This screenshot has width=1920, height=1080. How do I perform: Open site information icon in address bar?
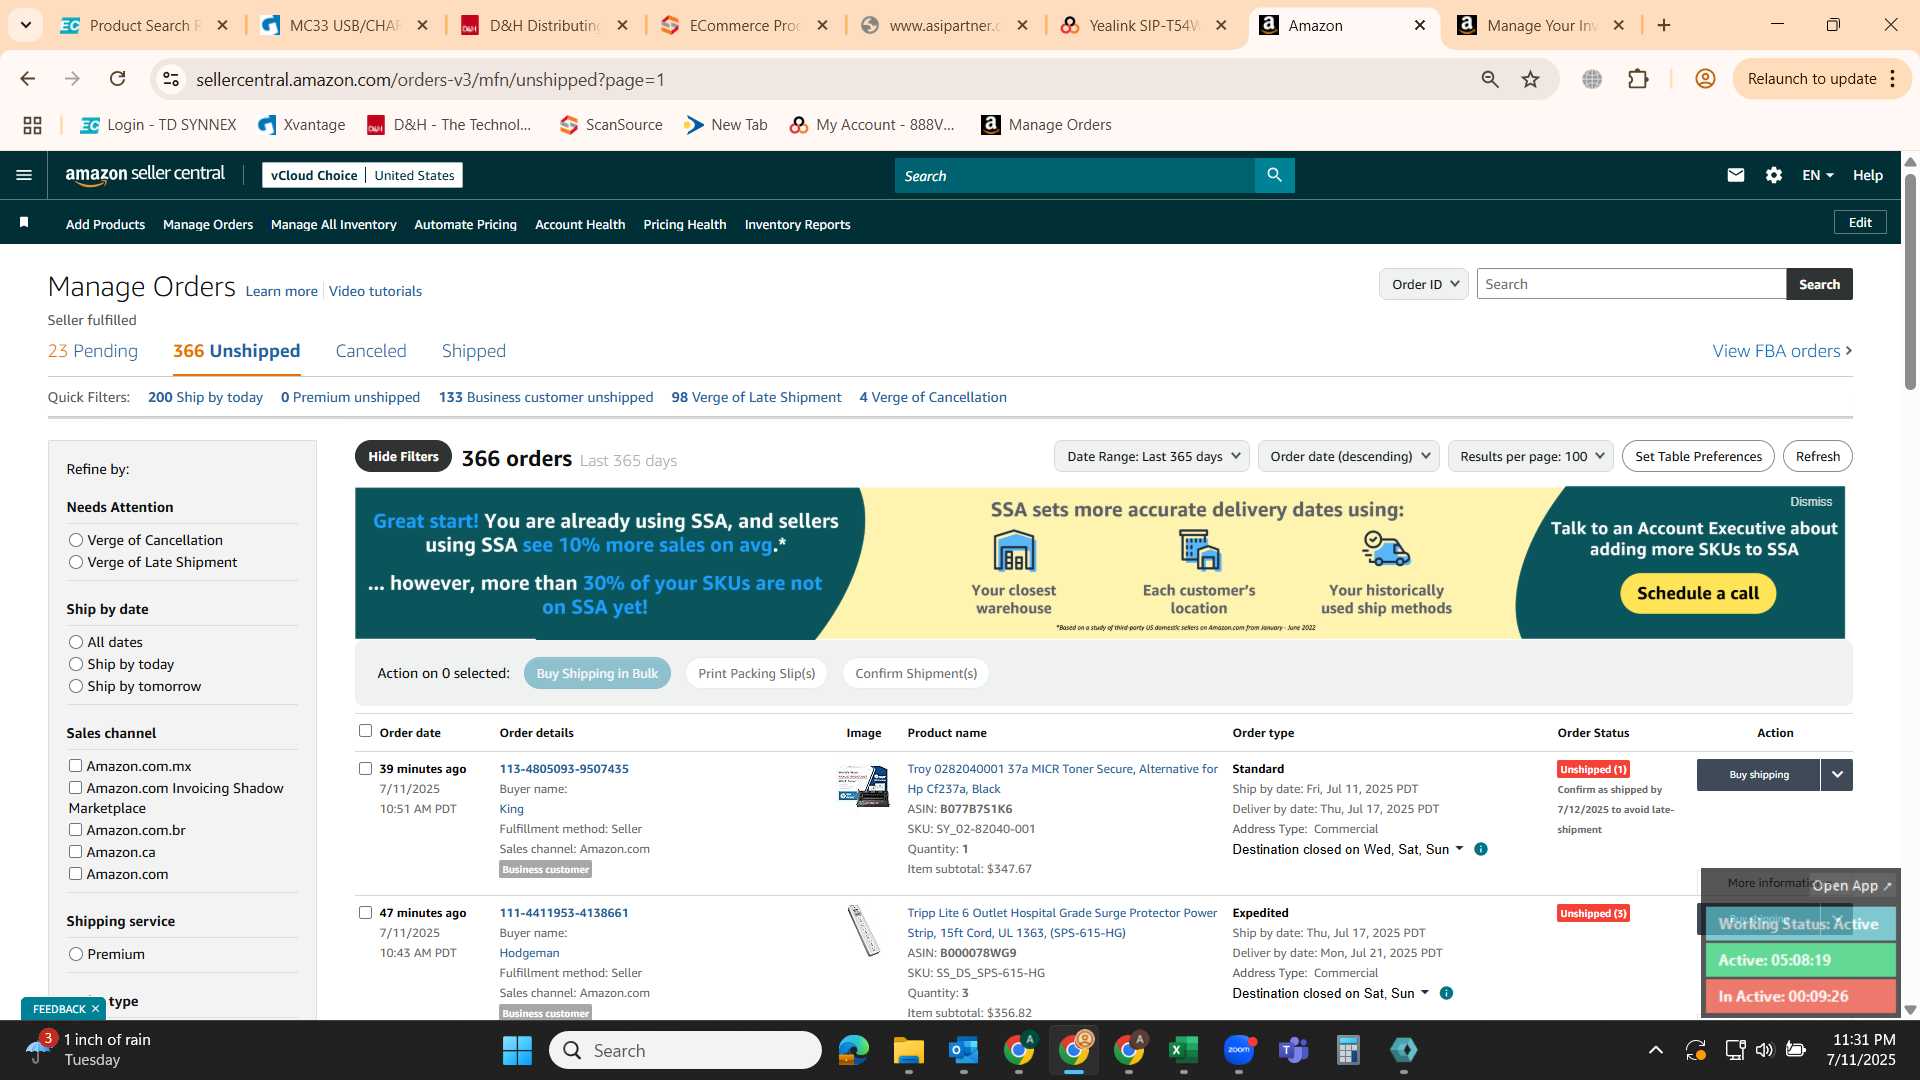(x=171, y=79)
